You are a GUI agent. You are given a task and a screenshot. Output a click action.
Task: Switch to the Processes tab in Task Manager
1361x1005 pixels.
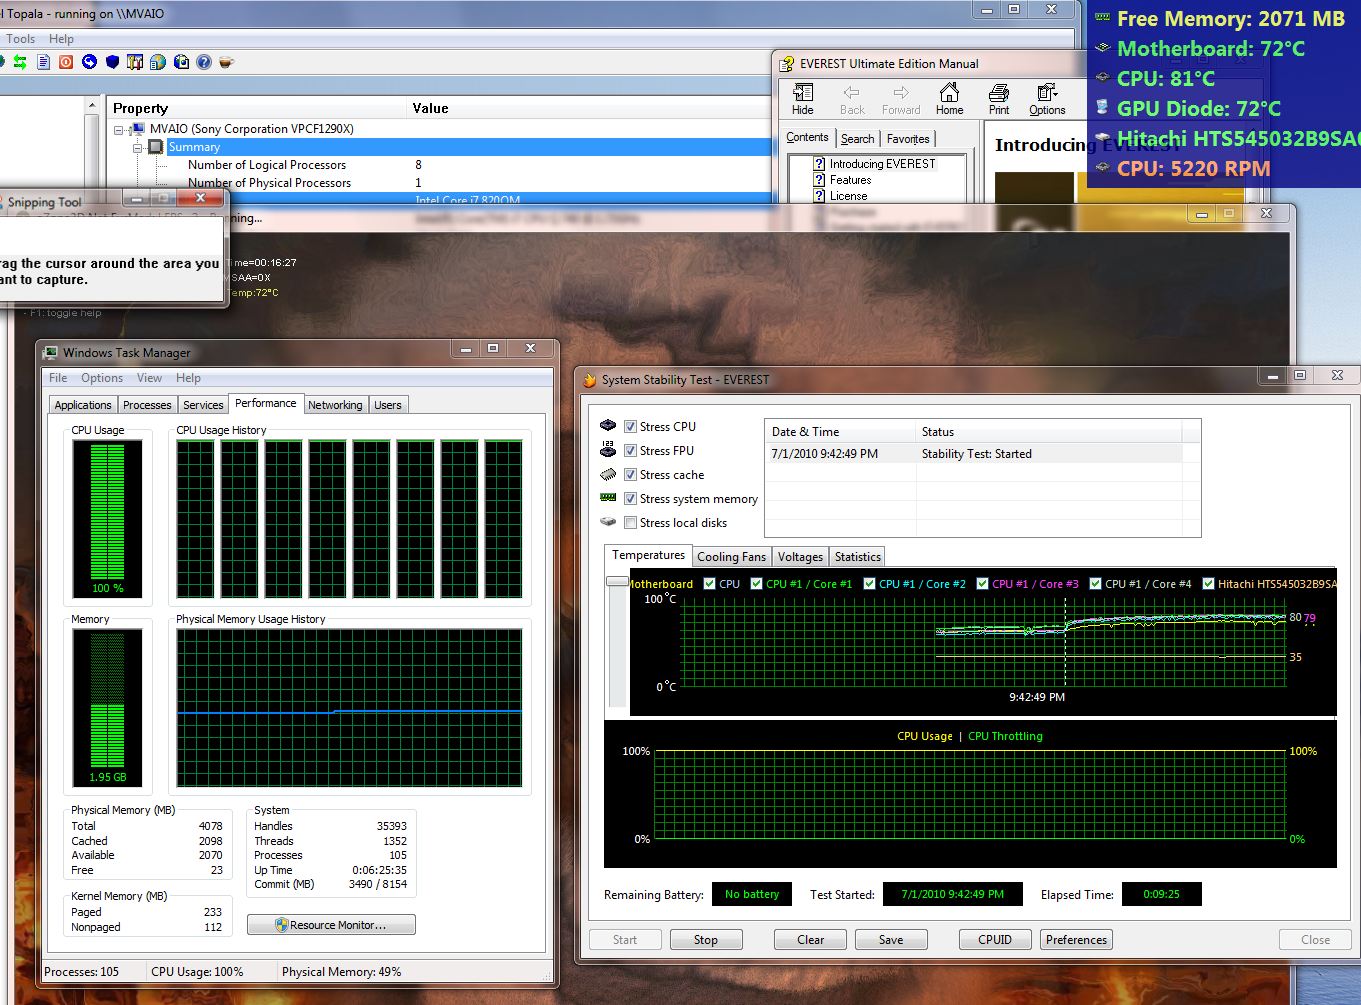[x=147, y=405]
